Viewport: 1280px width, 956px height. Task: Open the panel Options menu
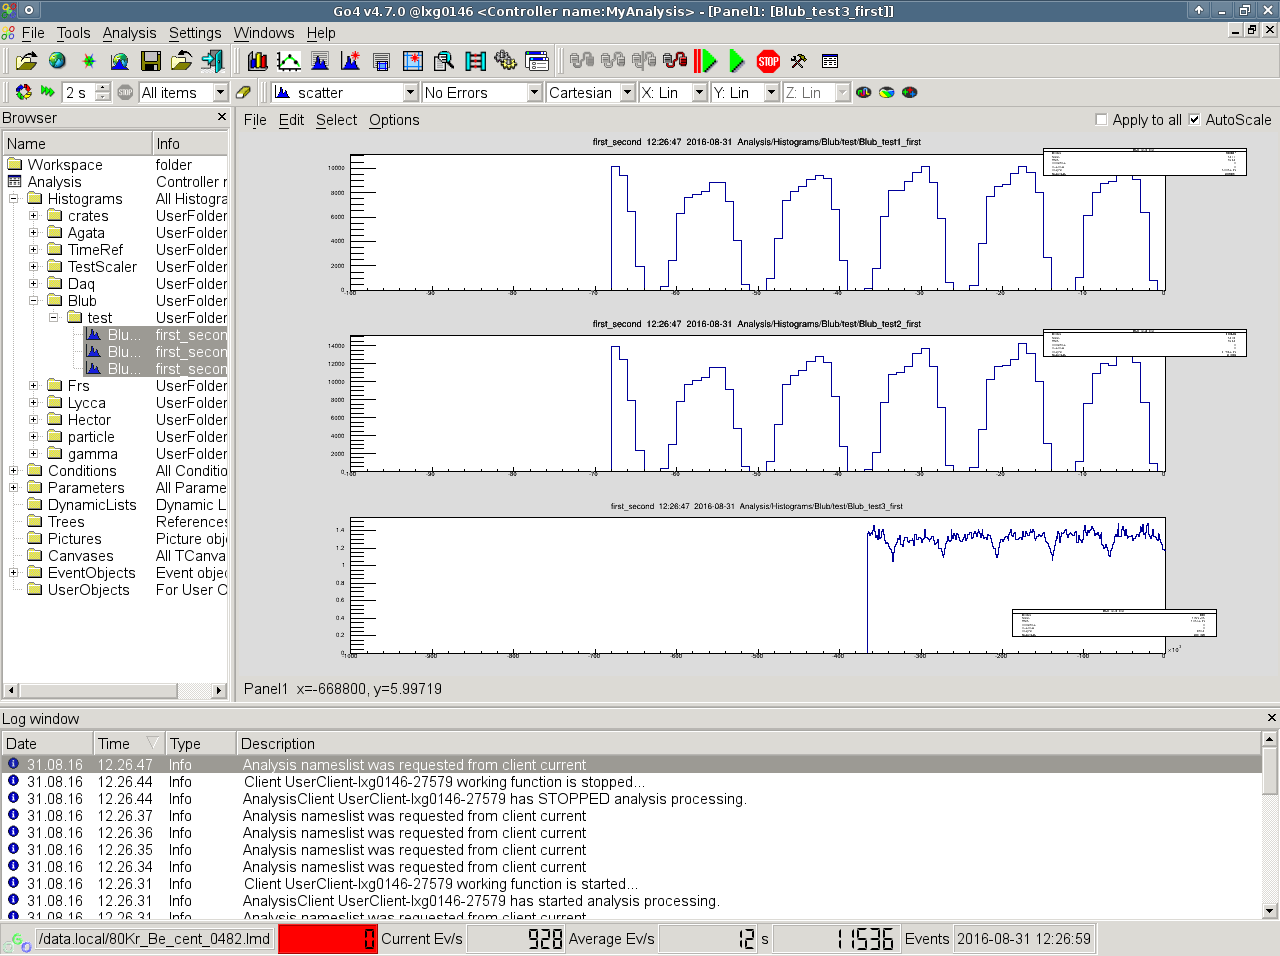[394, 120]
